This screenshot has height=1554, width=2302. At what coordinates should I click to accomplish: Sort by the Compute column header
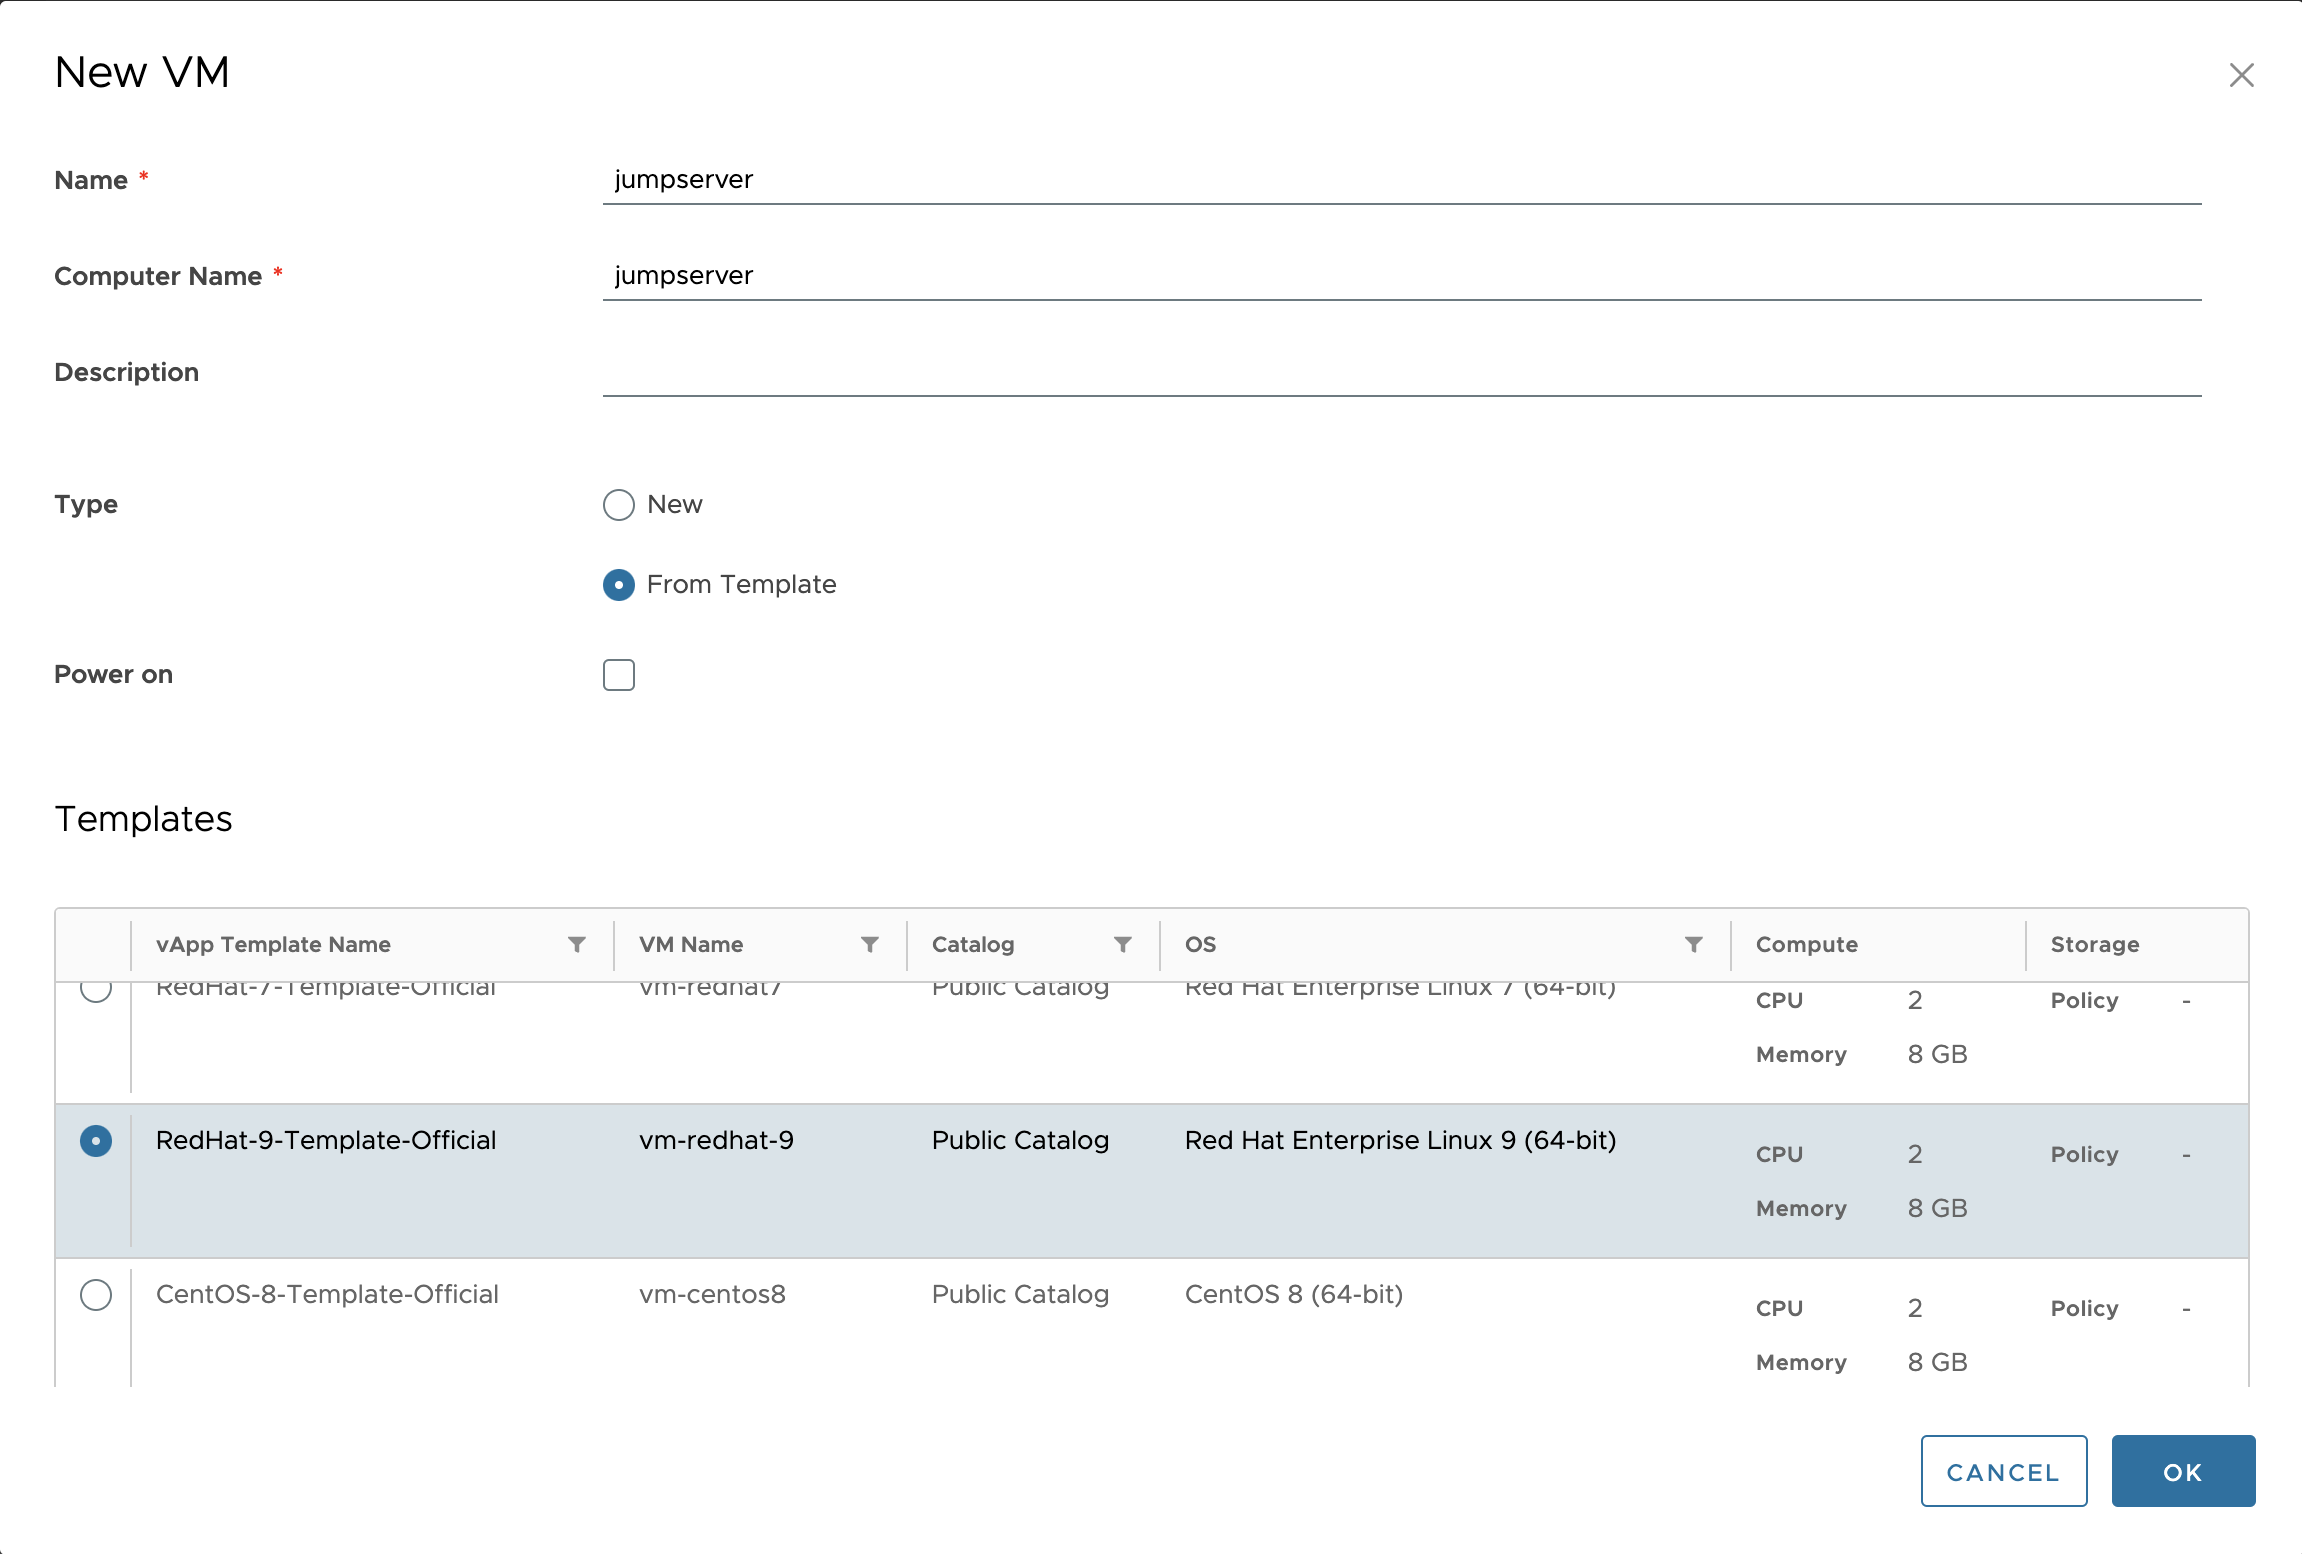[x=1806, y=944]
